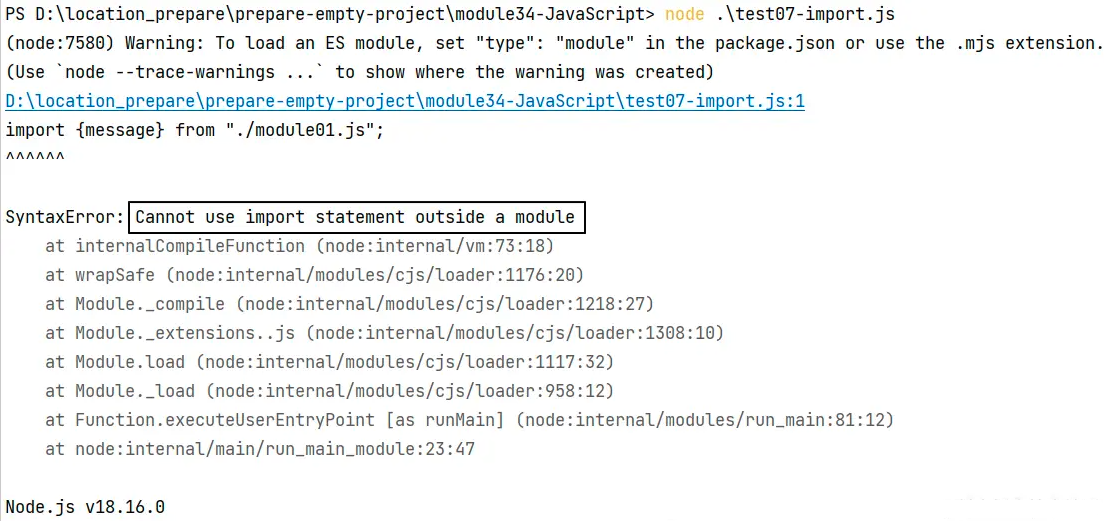The height and width of the screenshot is (521, 1104).
Task: Click the yellow node command word
Action: (x=684, y=14)
